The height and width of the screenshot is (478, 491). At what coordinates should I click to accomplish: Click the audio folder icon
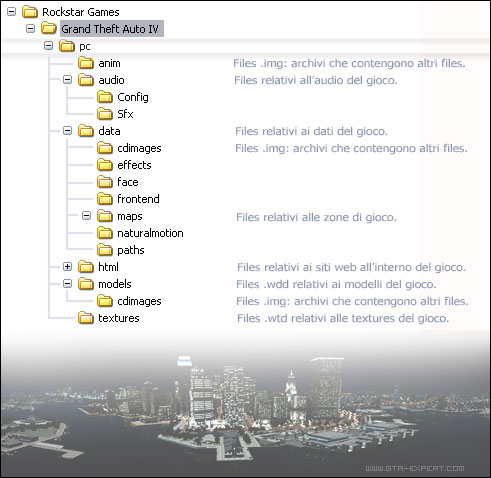point(86,80)
